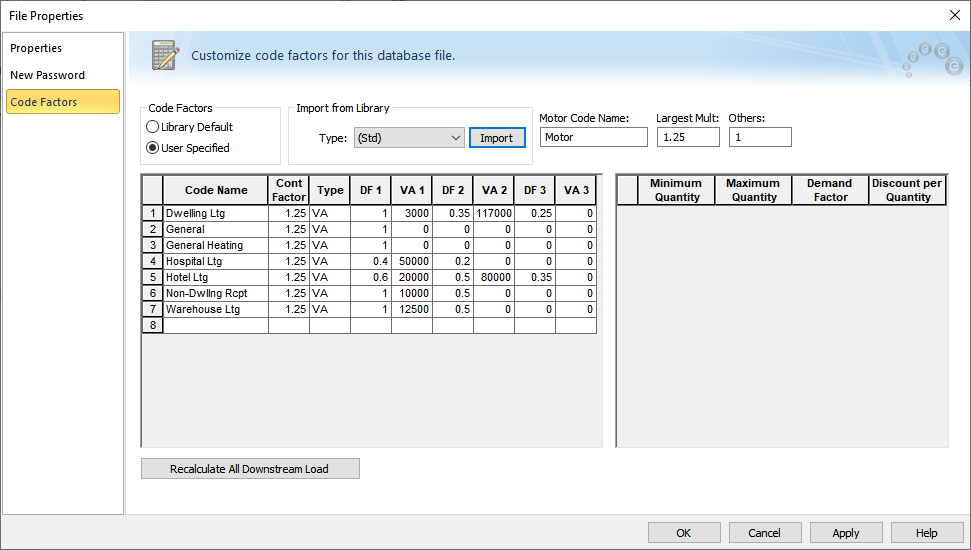This screenshot has width=971, height=550.
Task: Click the Apply button
Action: pyautogui.click(x=846, y=533)
